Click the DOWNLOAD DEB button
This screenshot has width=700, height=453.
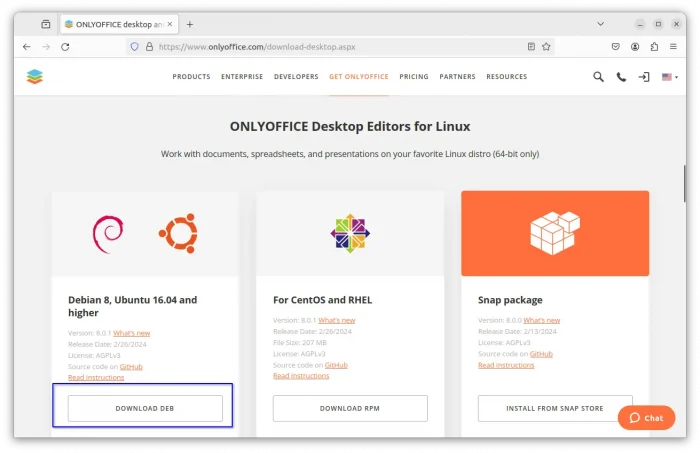(x=145, y=408)
